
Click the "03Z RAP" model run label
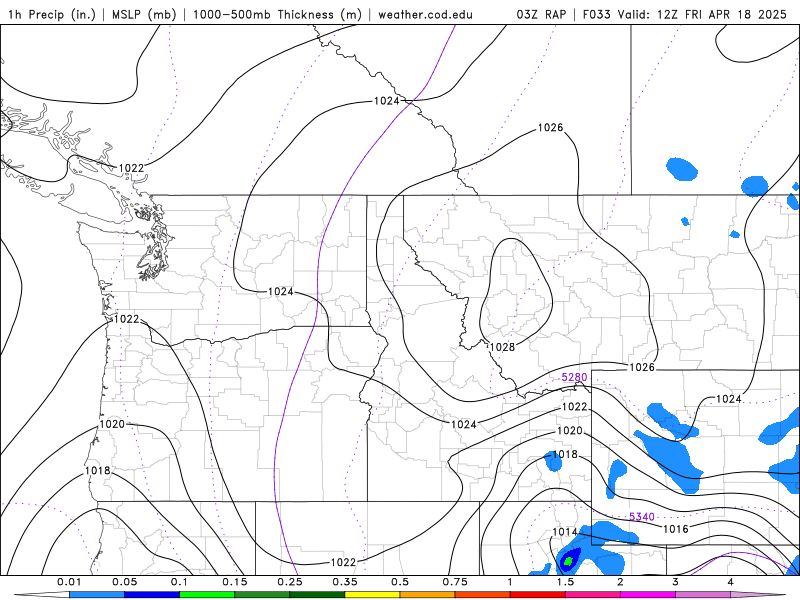(x=541, y=14)
